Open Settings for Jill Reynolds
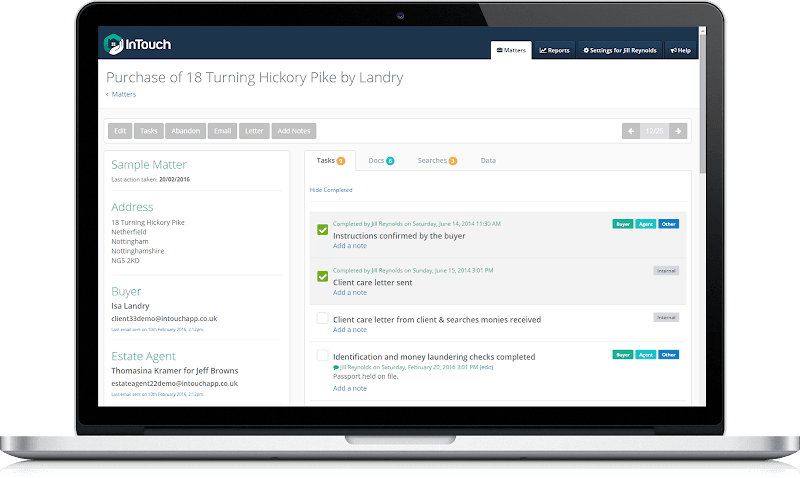Viewport: 800px width, 478px height. [620, 50]
